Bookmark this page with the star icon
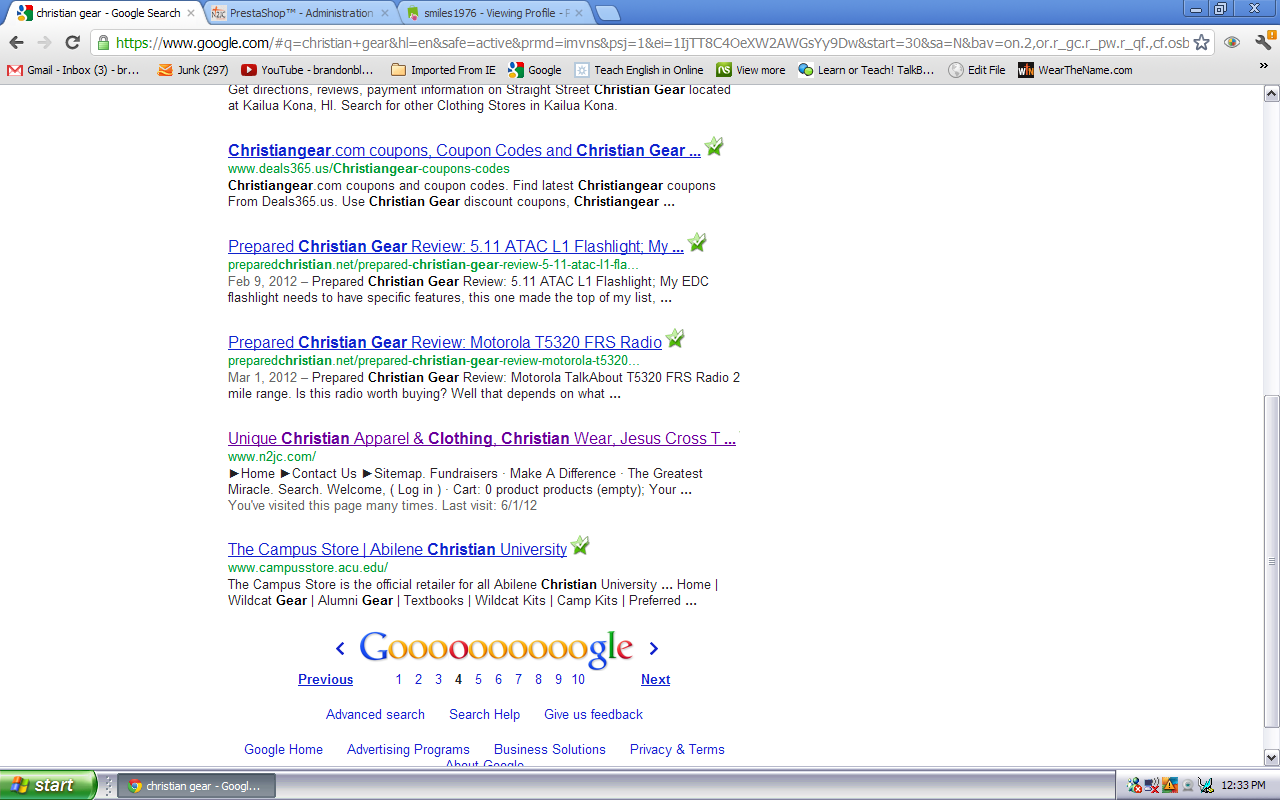1280x800 pixels. (1202, 43)
